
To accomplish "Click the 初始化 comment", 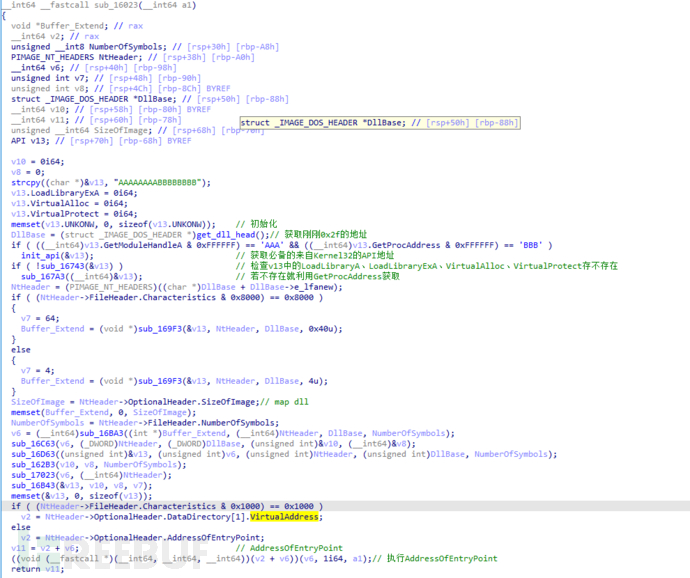I will [257, 224].
